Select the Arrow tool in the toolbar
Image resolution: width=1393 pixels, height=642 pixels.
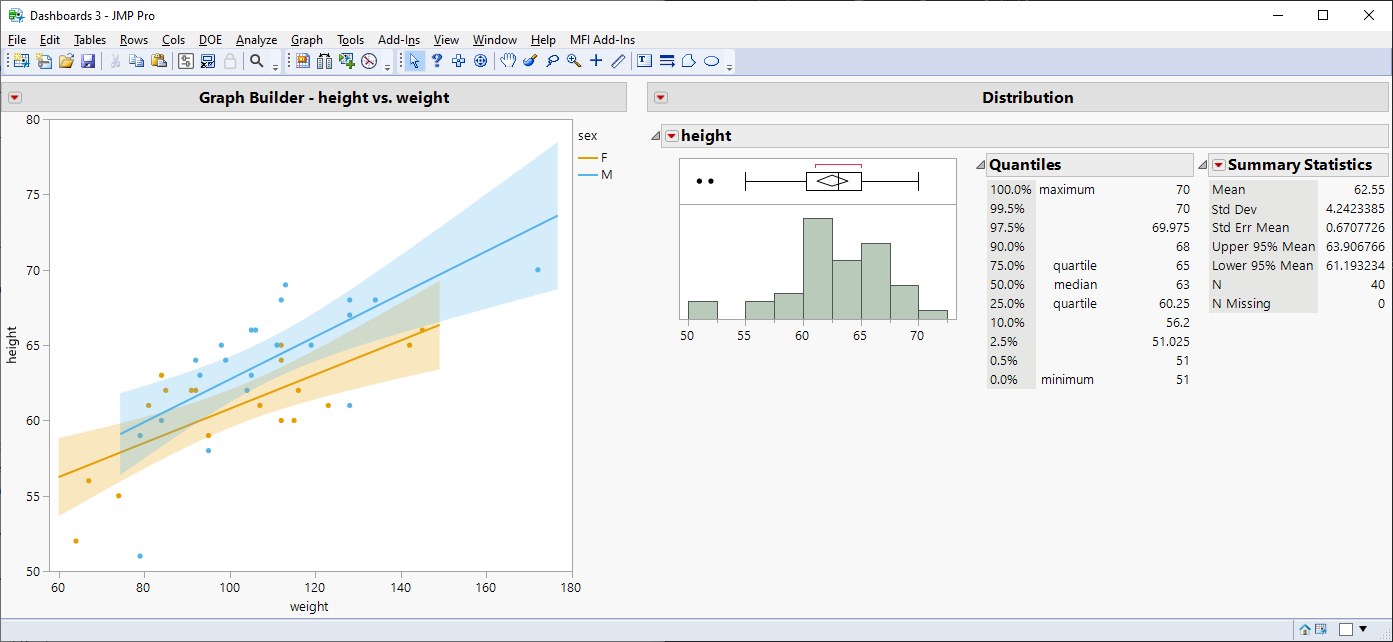pyautogui.click(x=414, y=61)
